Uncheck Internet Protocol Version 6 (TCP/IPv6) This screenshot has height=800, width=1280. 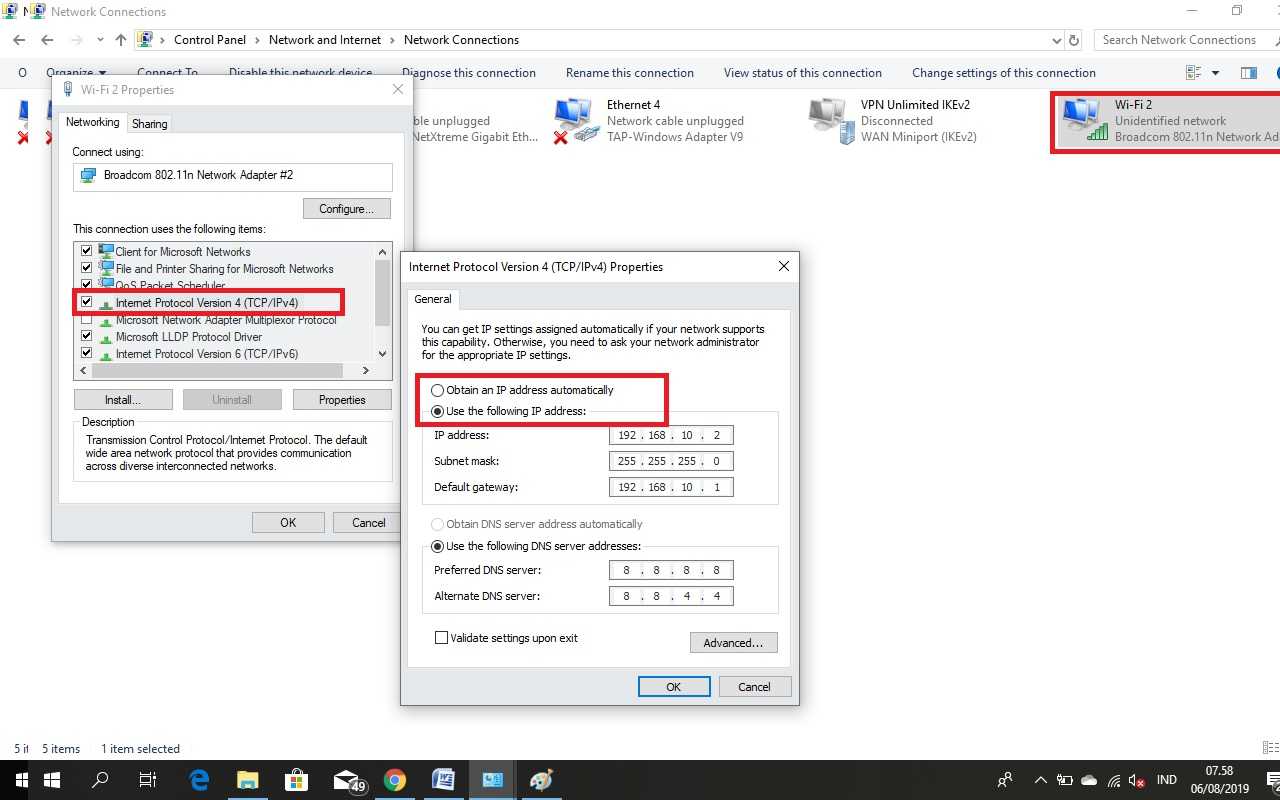coord(87,353)
